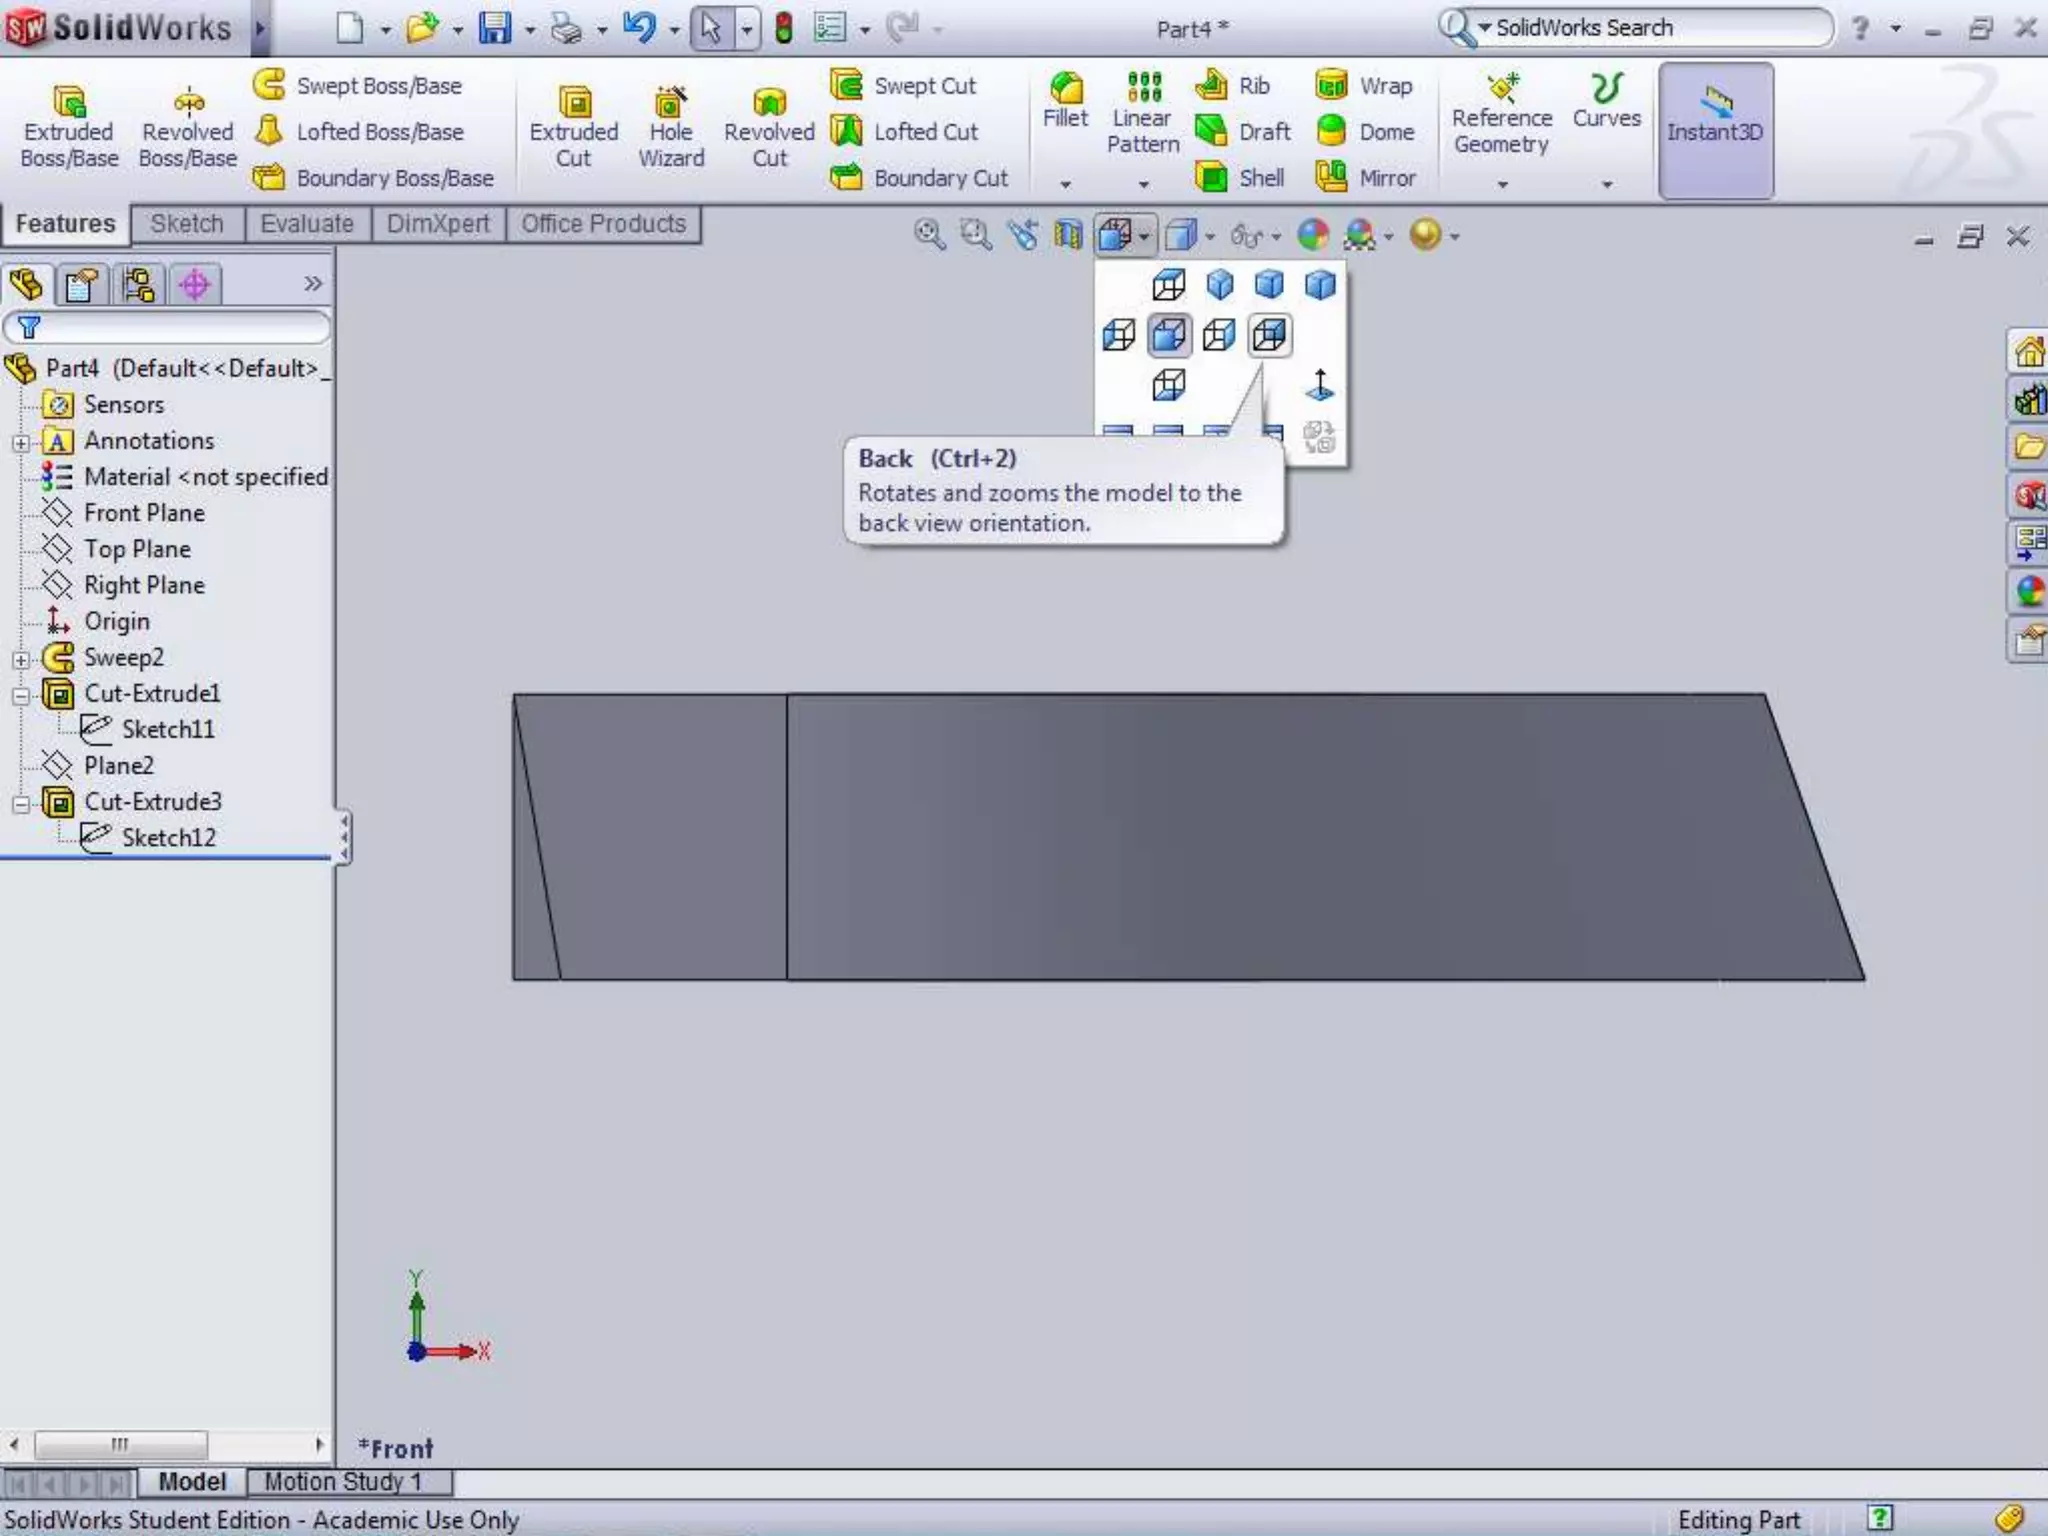Select Sketch12 in the feature tree
Screen dimensions: 2048x1536
point(167,837)
